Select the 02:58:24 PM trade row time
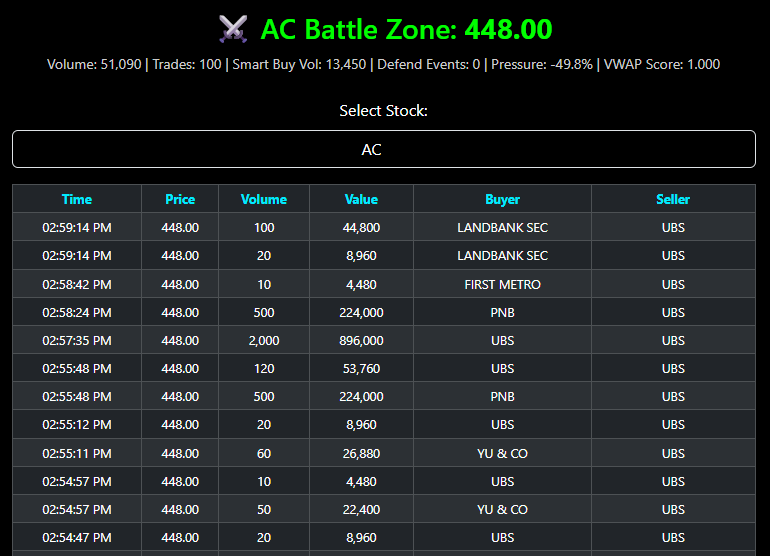770x556 pixels. point(77,312)
